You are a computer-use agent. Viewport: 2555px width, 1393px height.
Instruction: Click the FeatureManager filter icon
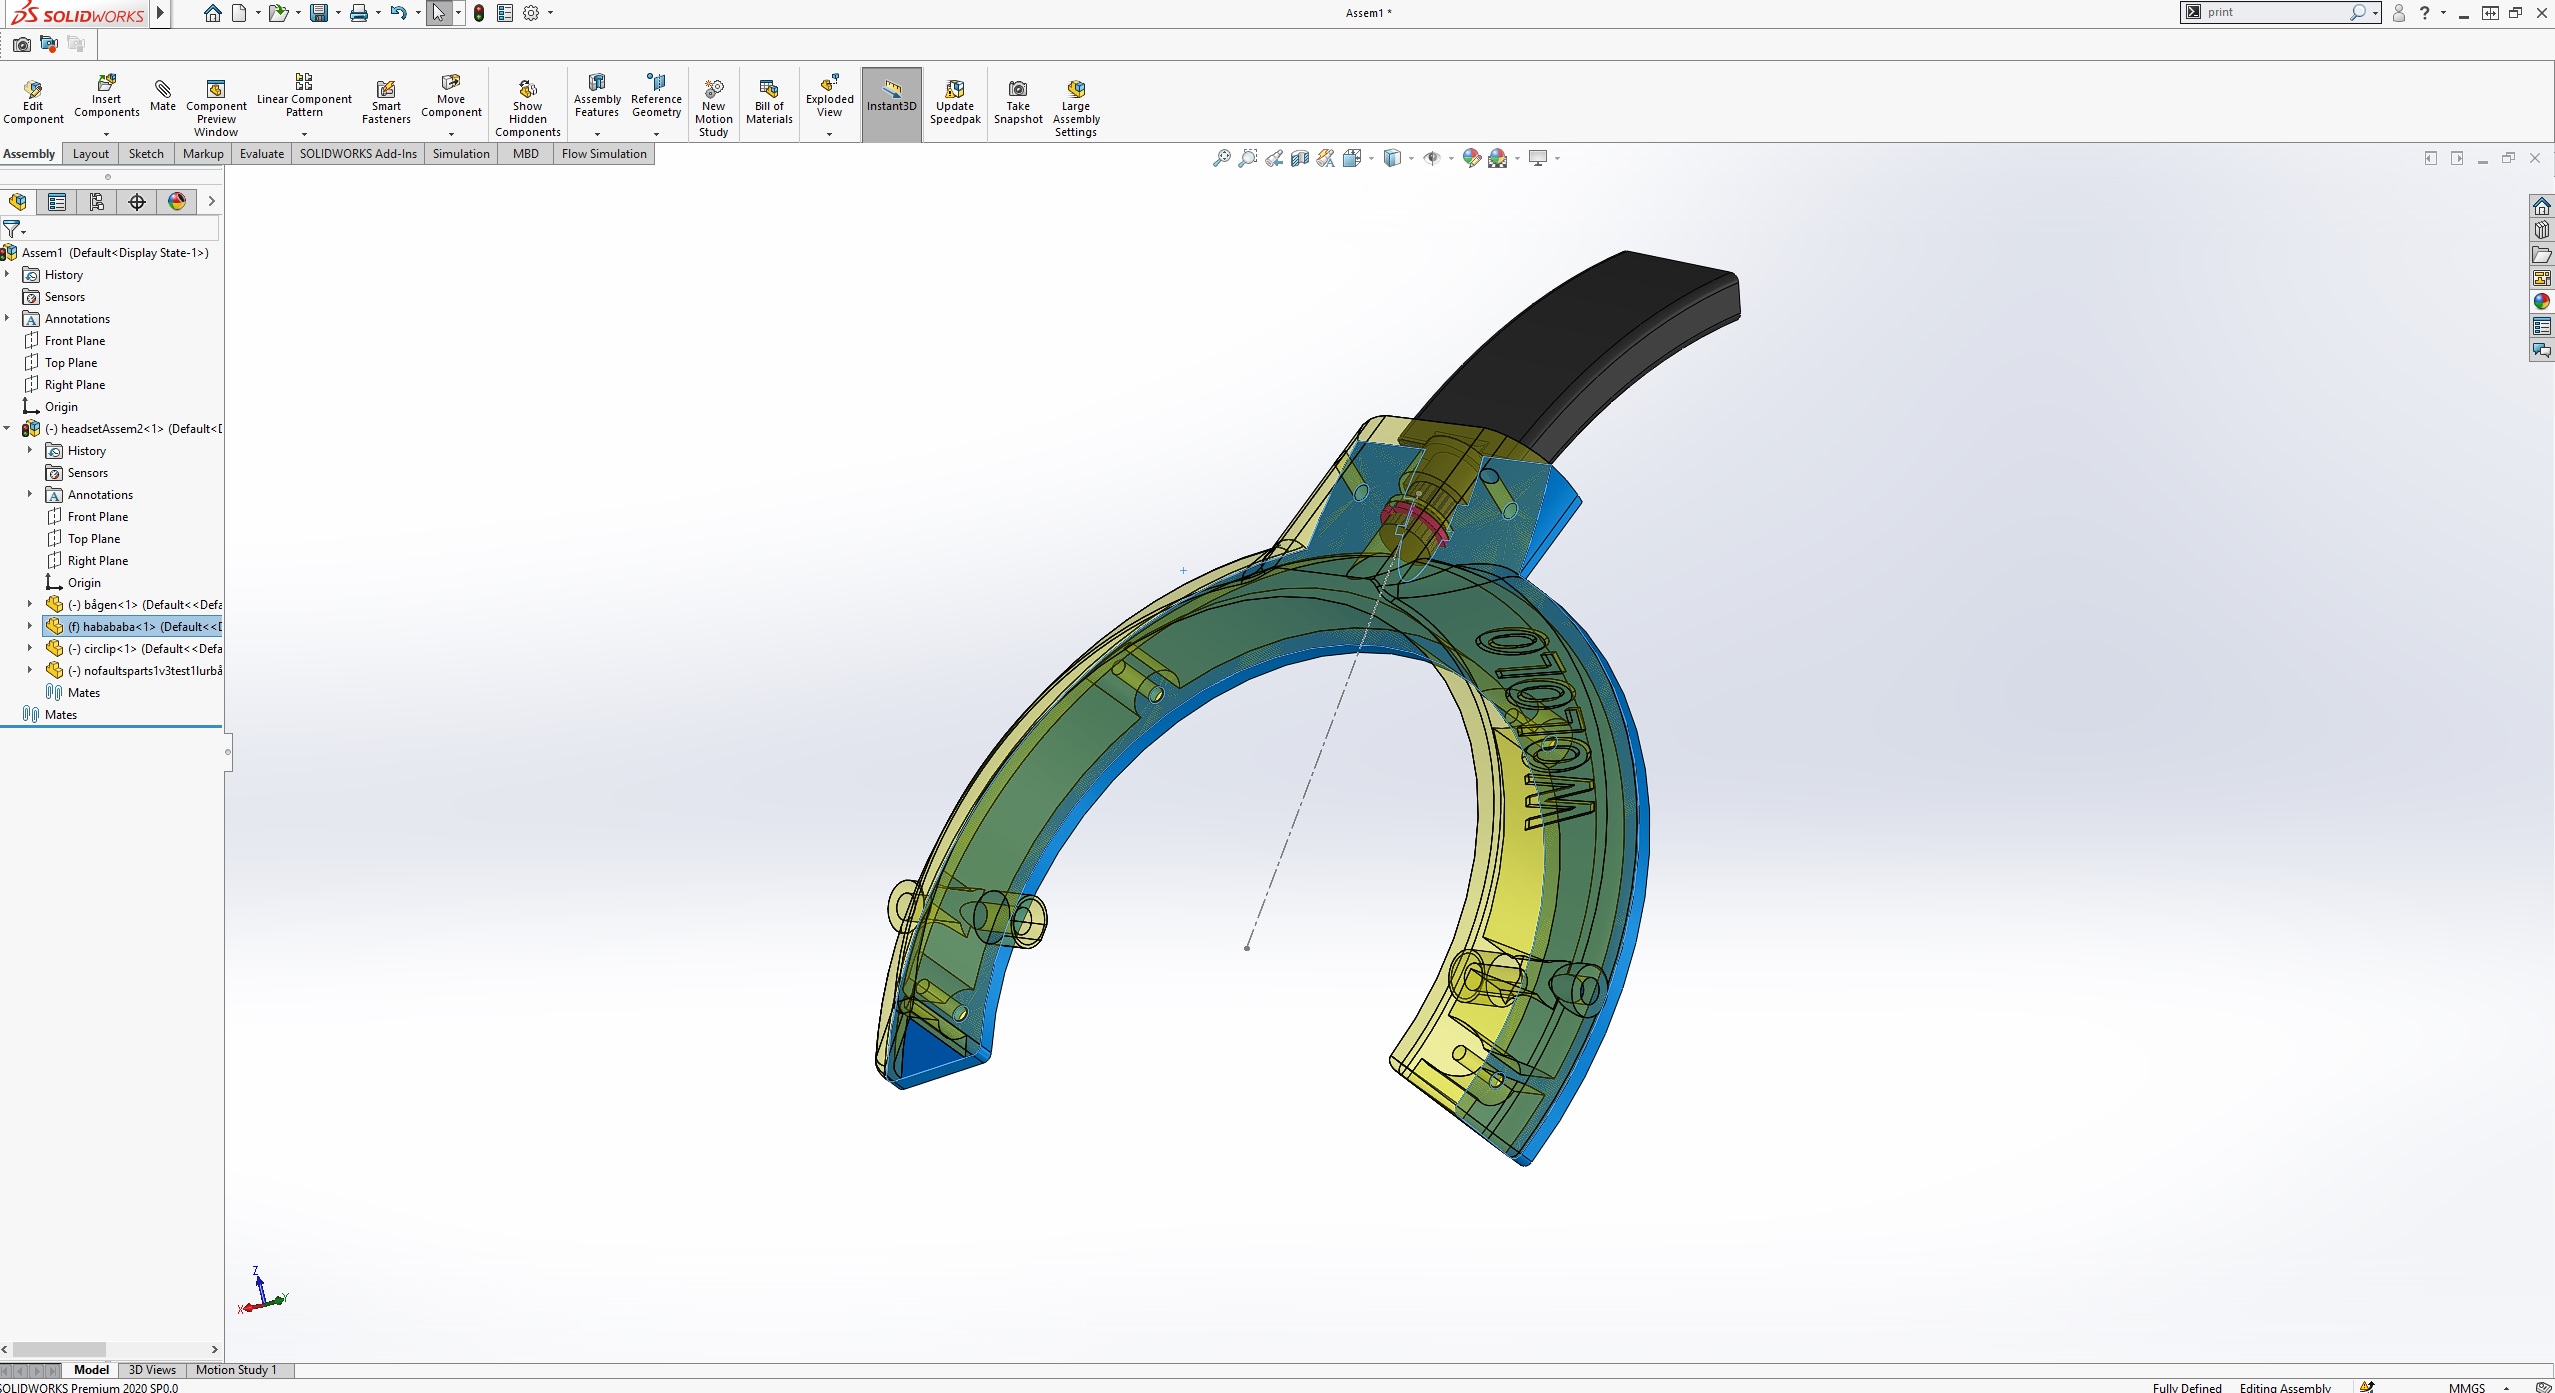[12, 229]
